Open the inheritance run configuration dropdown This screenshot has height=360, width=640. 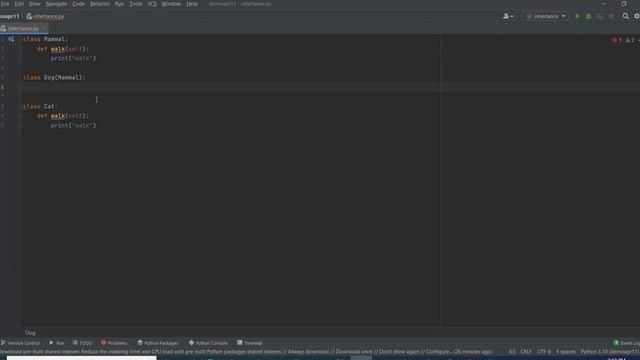point(546,16)
